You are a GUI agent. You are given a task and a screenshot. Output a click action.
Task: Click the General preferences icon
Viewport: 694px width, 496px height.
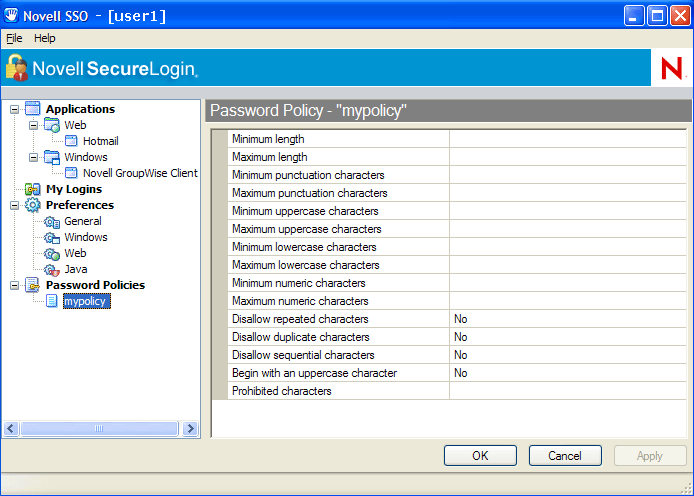coord(52,221)
